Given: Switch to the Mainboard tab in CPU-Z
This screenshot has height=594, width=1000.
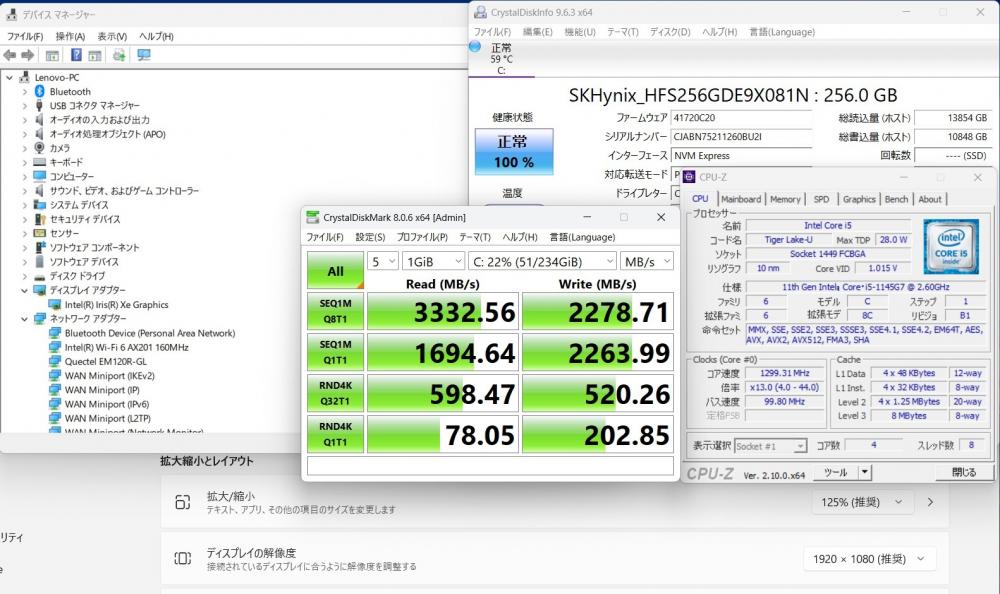Looking at the screenshot, I should 741,199.
